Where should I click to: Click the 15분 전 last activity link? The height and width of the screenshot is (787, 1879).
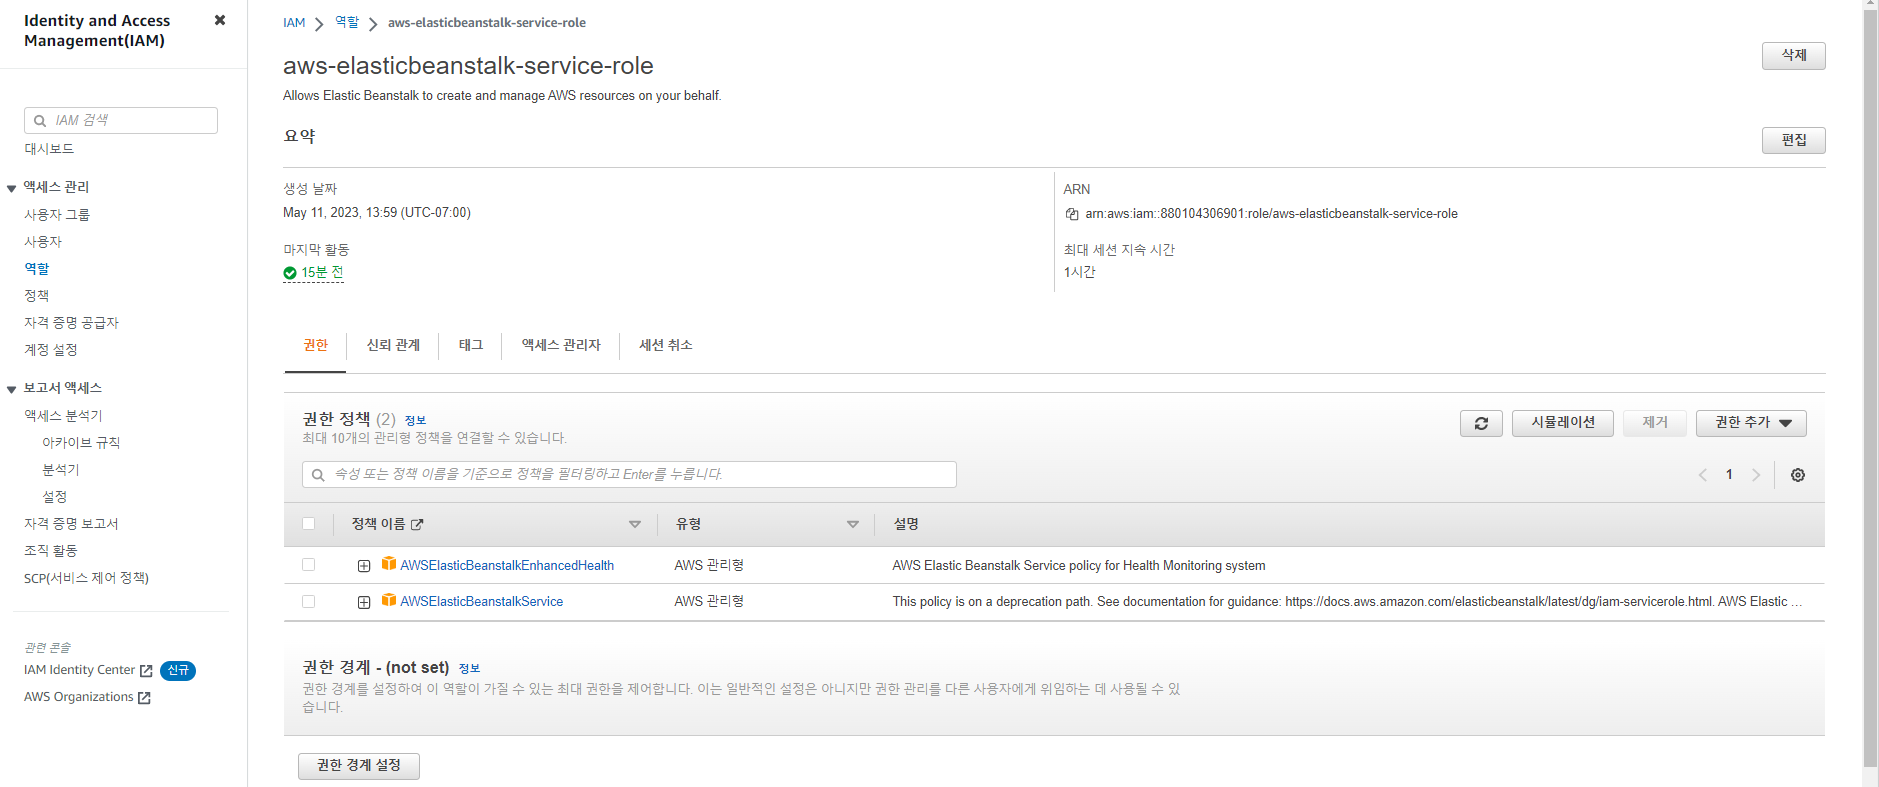click(x=322, y=273)
